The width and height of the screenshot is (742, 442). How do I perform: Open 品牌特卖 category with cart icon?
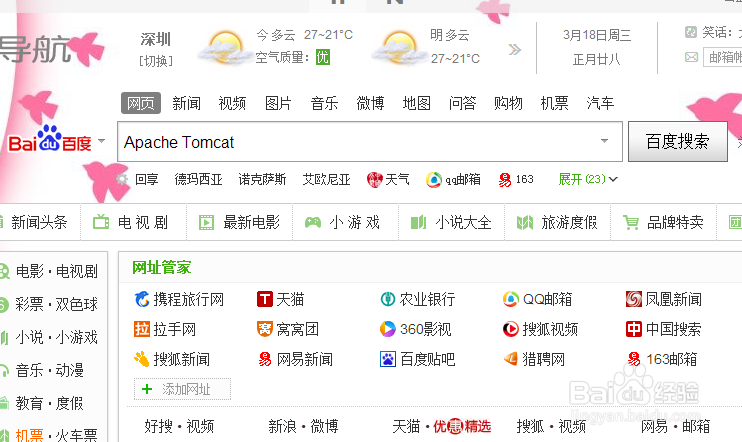coord(663,222)
